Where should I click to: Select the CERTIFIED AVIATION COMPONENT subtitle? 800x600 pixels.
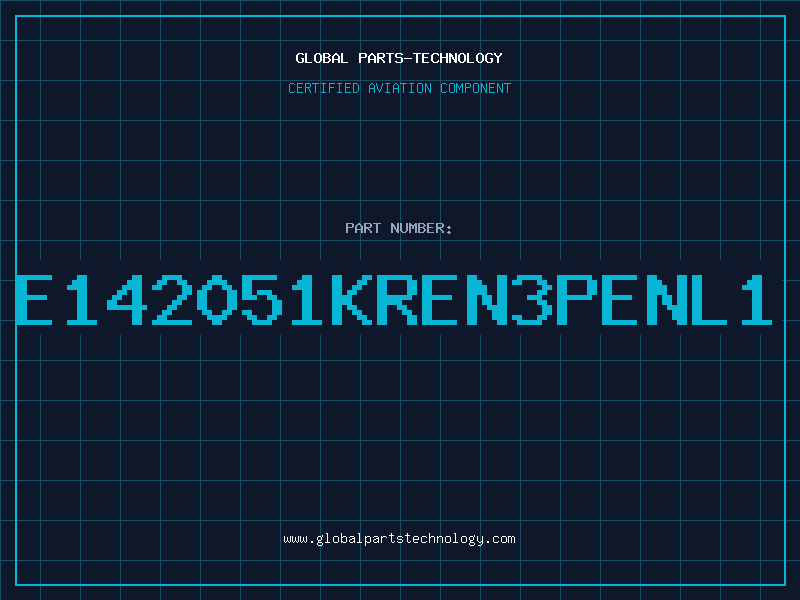[x=399, y=88]
